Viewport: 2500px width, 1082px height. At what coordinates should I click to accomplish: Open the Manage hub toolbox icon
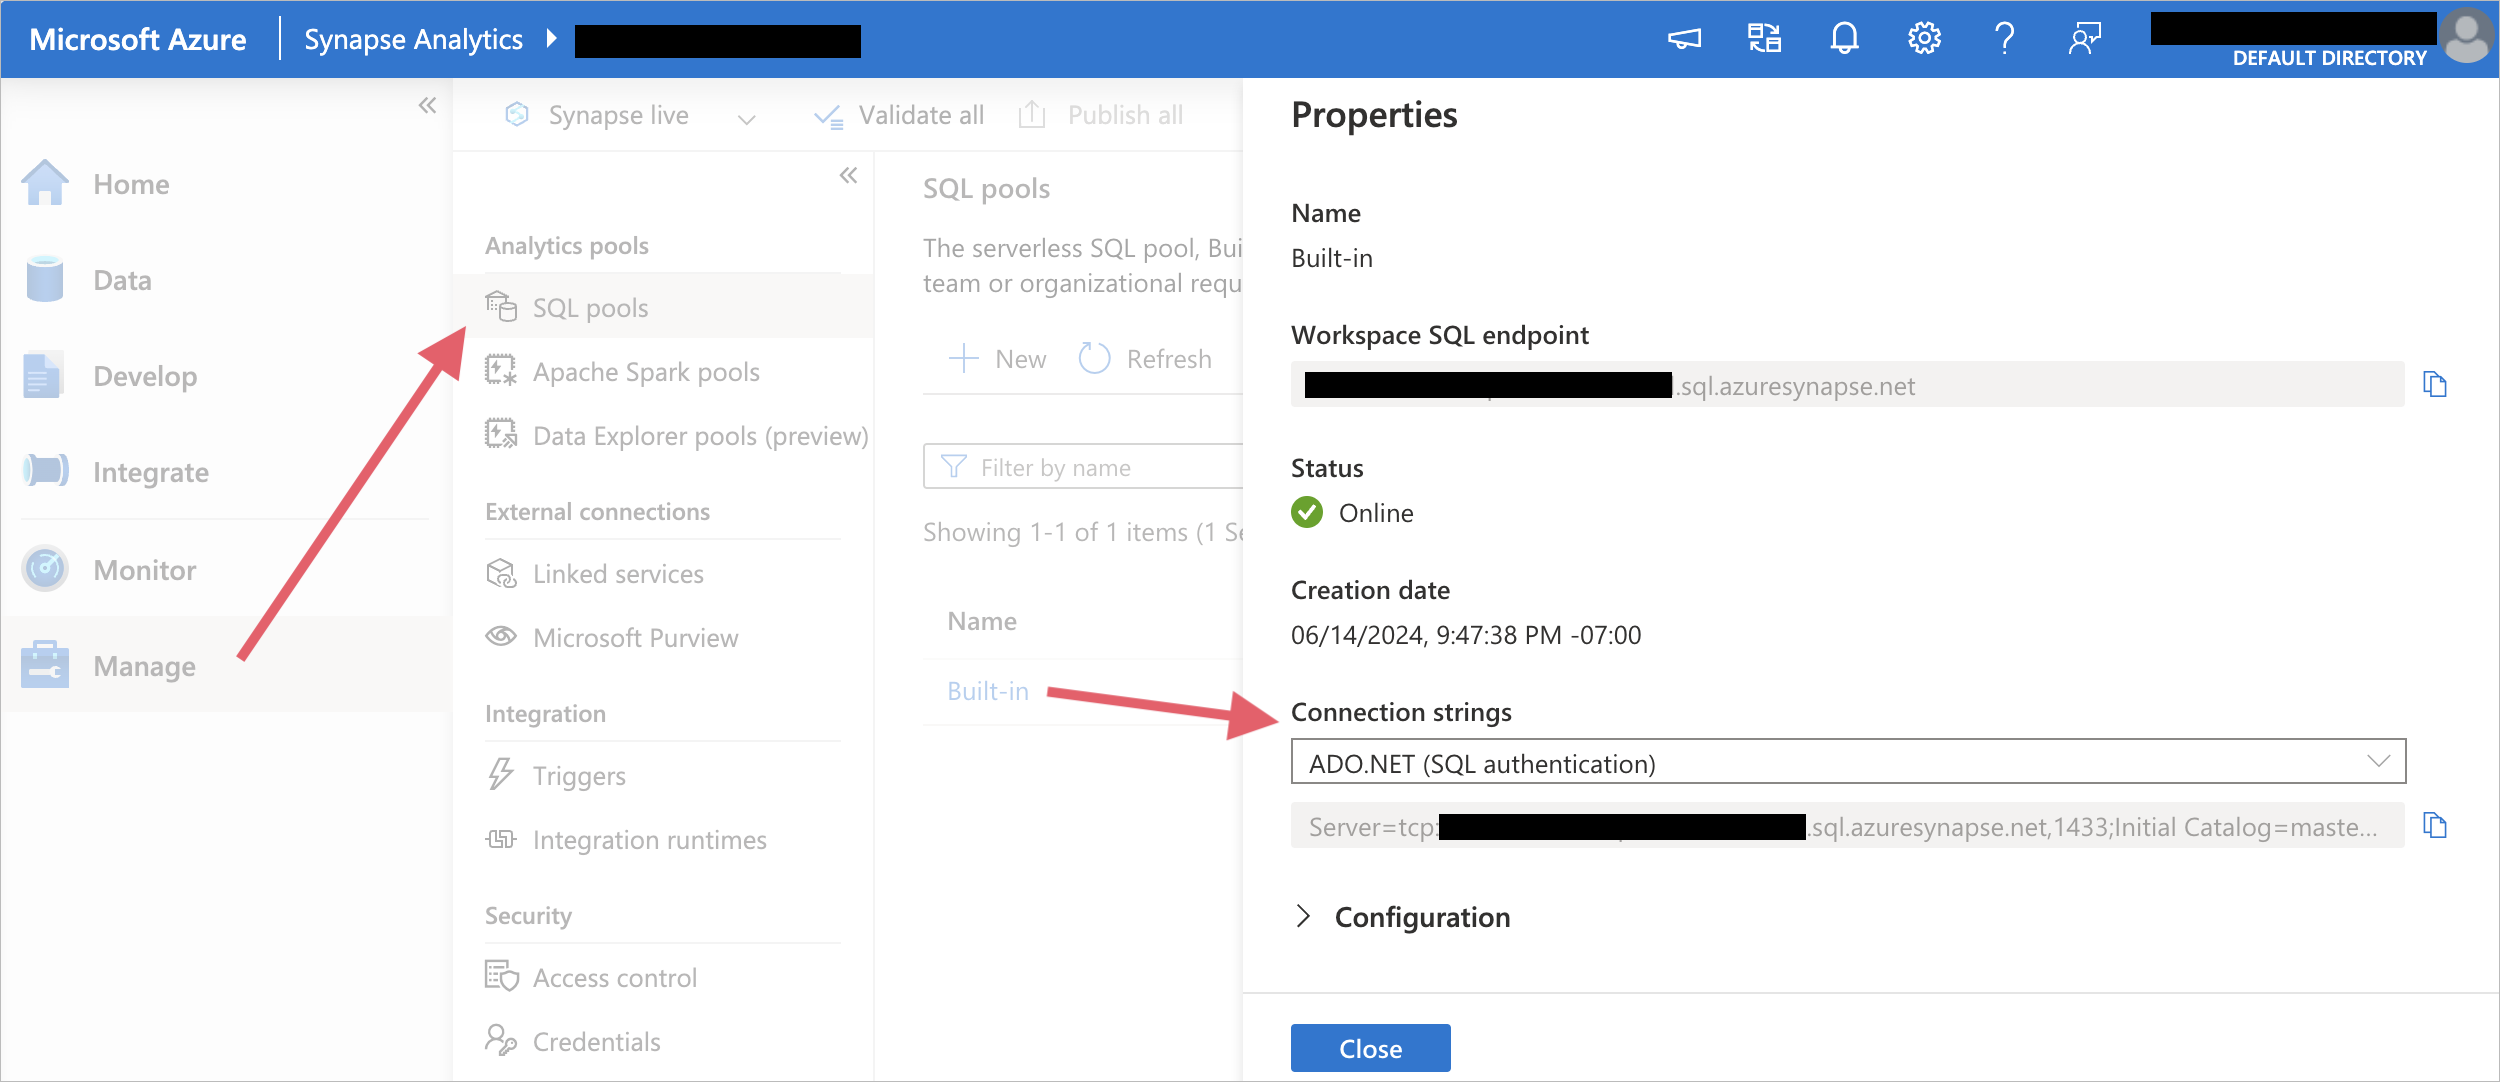[45, 665]
